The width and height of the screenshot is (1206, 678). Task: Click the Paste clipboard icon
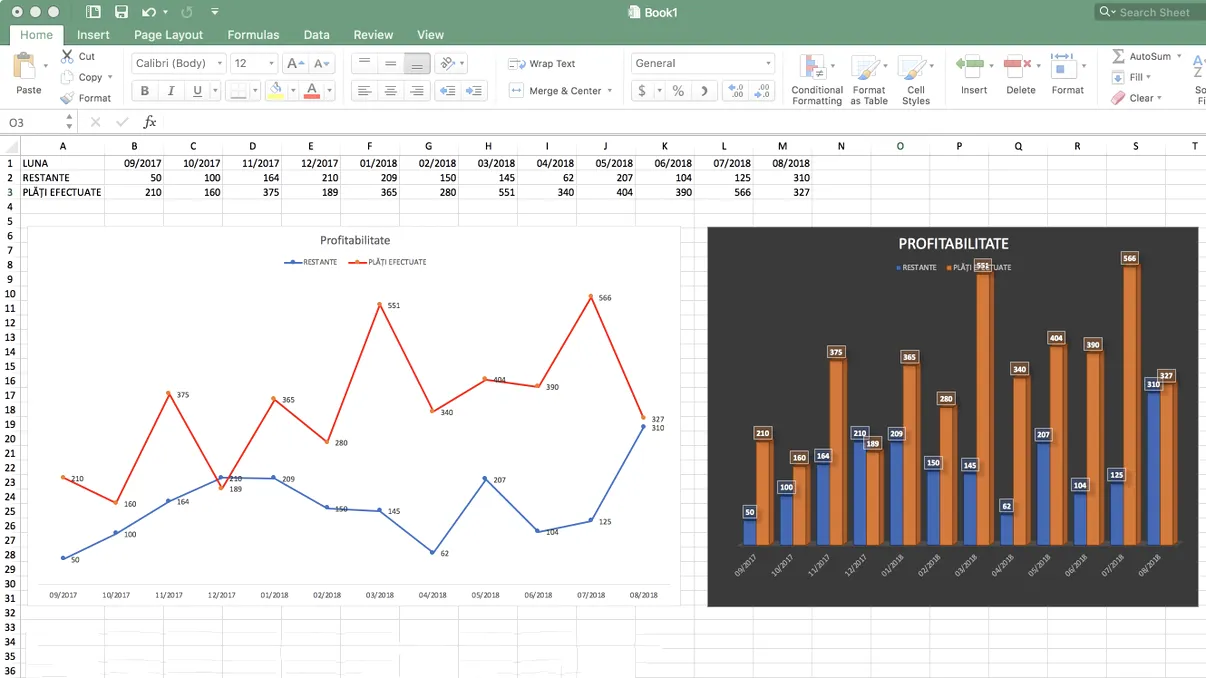pyautogui.click(x=24, y=67)
